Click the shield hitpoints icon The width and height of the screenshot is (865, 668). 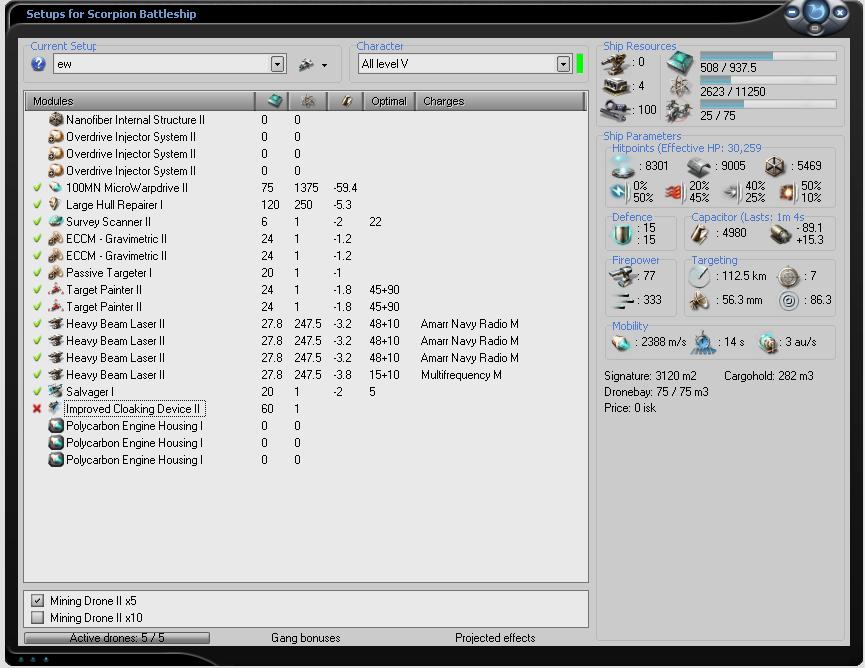(x=623, y=166)
